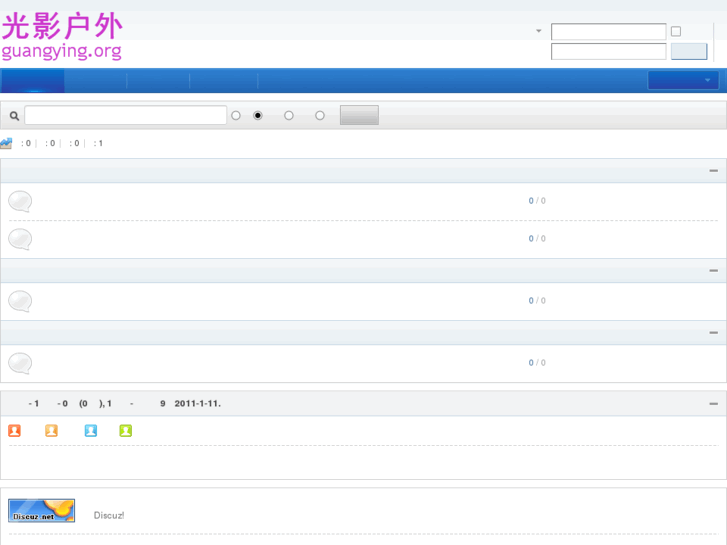This screenshot has height=545, width=727.
Task: Open the statistics chart icon above the forum list
Action: coord(6,143)
